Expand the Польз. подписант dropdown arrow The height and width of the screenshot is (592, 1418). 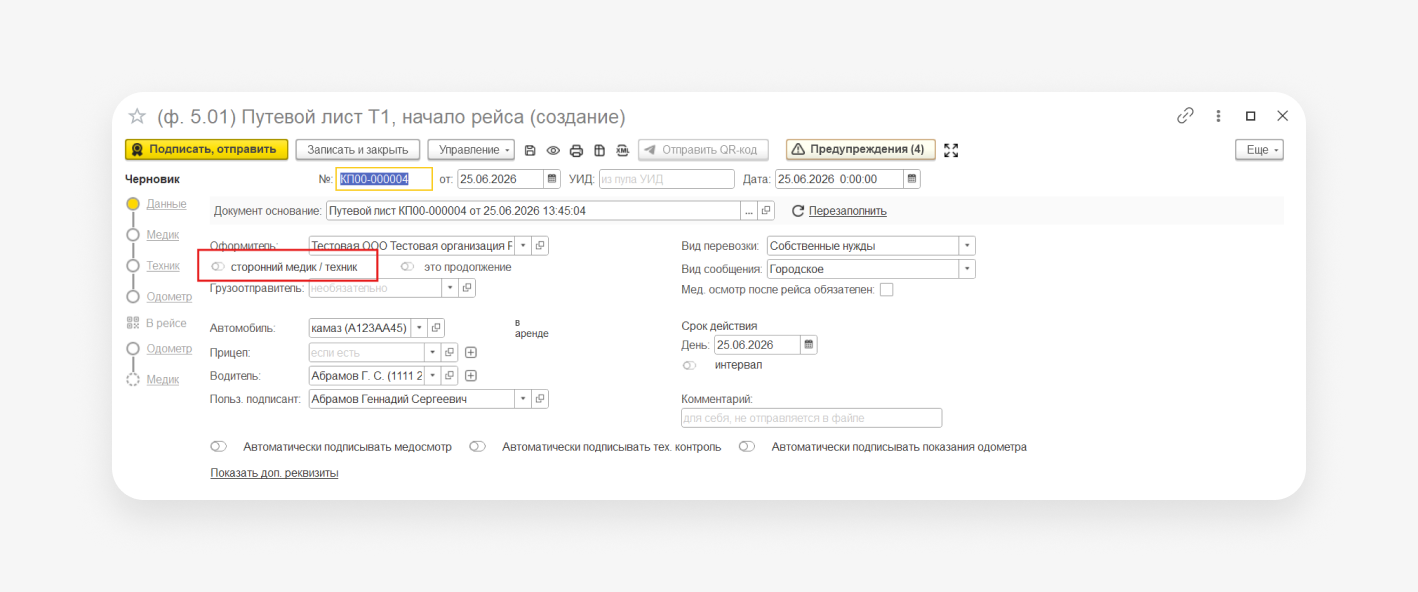[523, 399]
